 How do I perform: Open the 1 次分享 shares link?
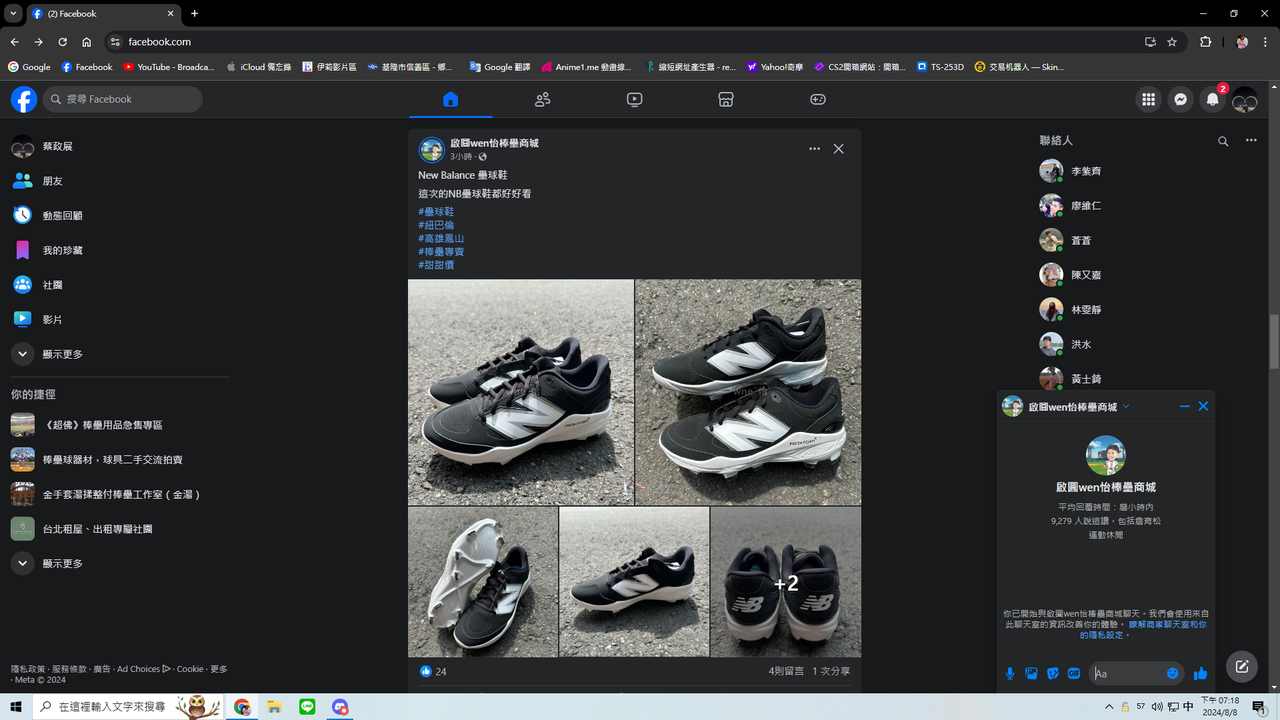(x=831, y=671)
